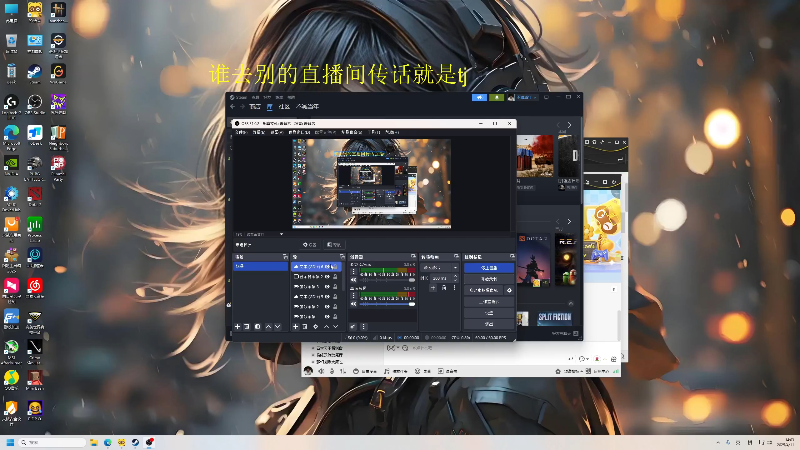
Task: Open OBS 工具 (Tools) menu
Action: (x=375, y=132)
